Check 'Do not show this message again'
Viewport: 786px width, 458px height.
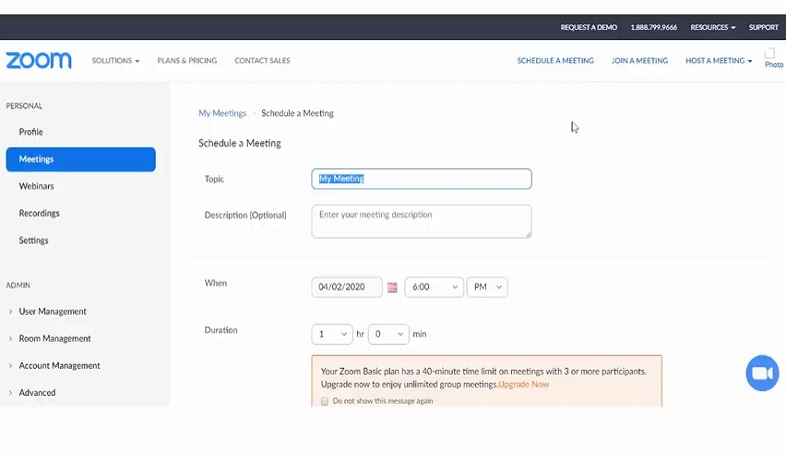(325, 401)
